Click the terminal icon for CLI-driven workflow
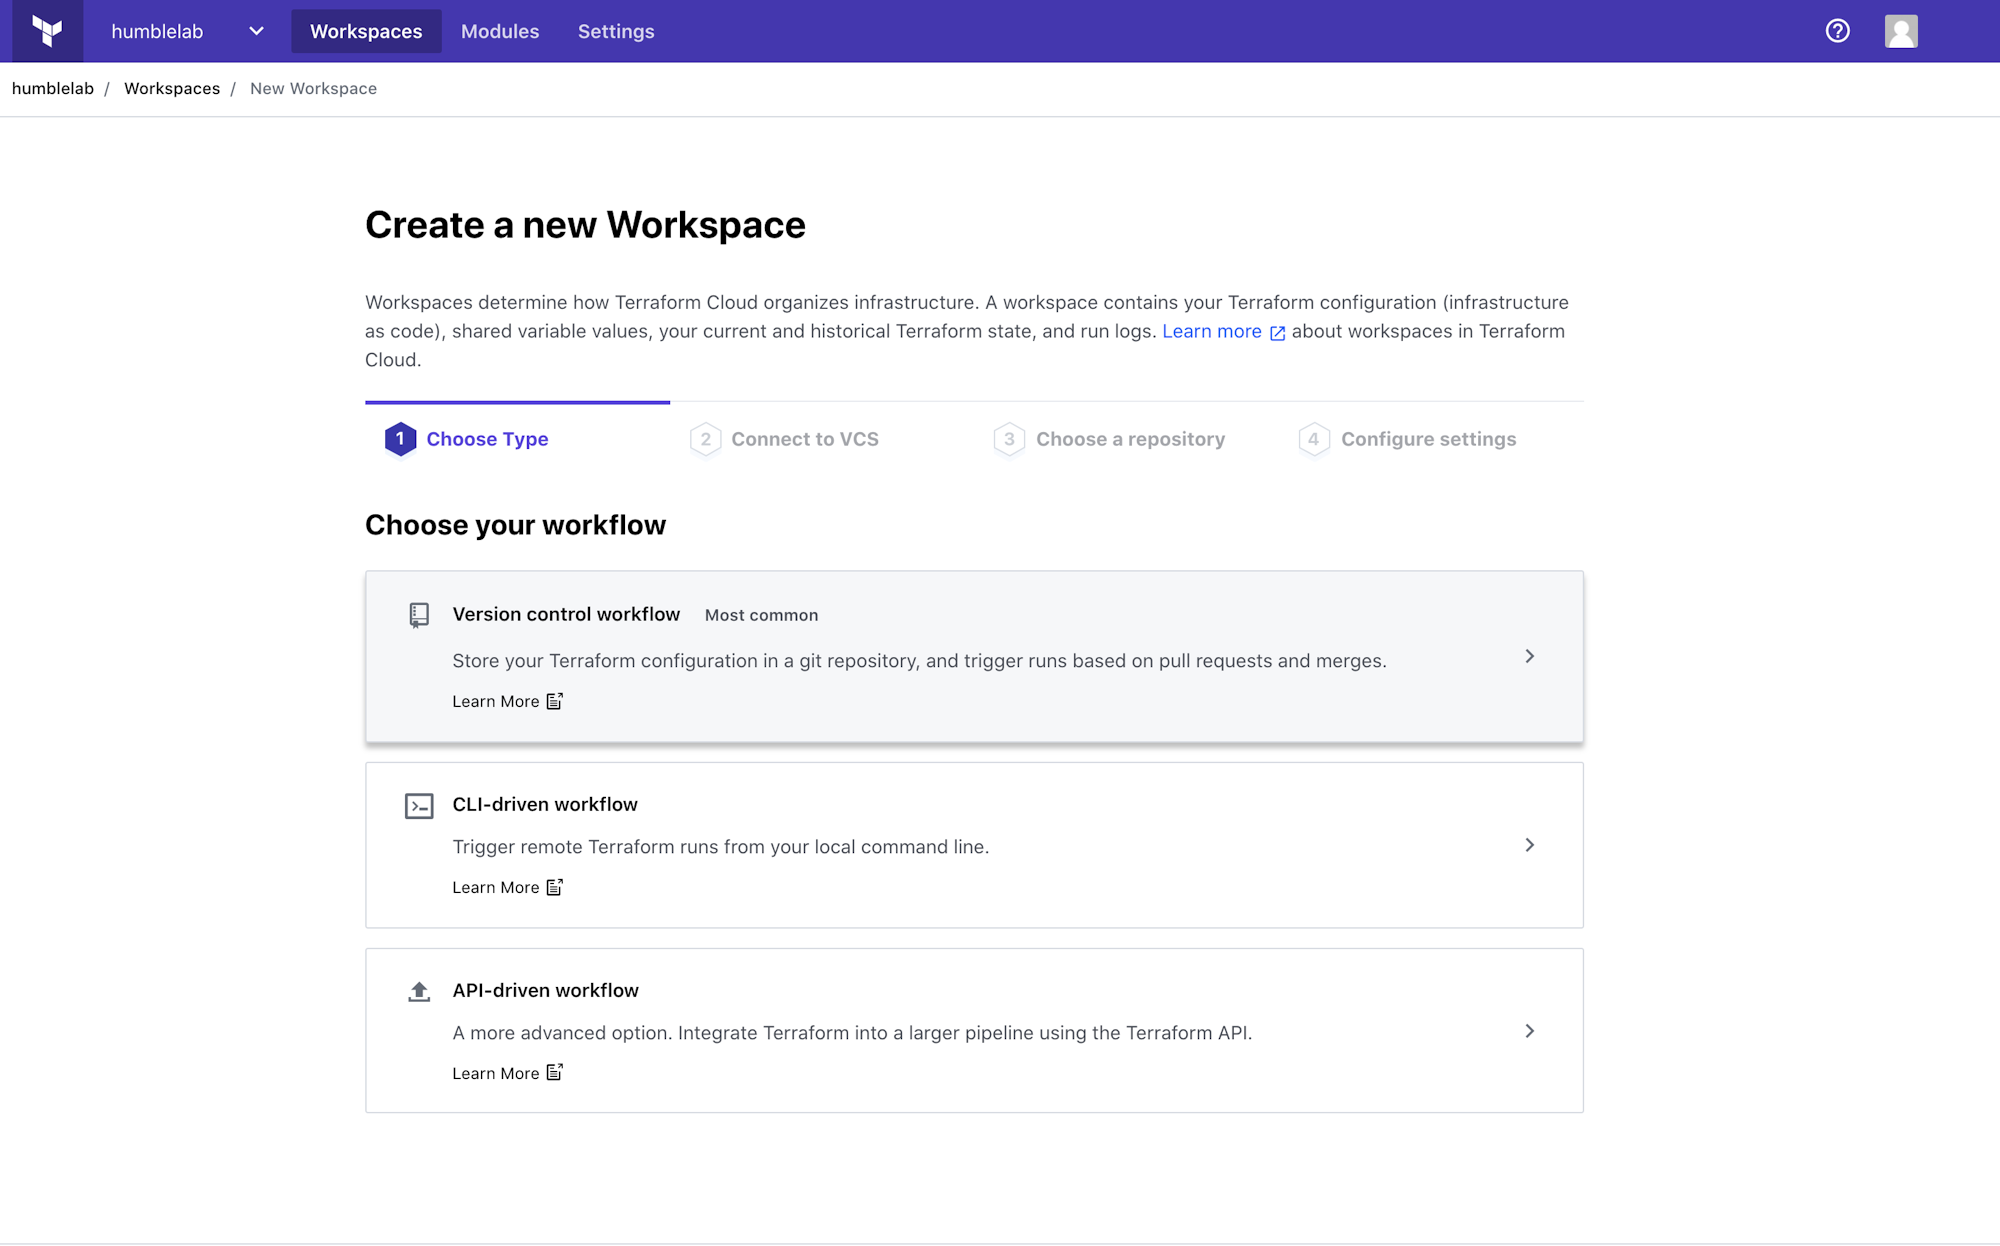 tap(418, 805)
